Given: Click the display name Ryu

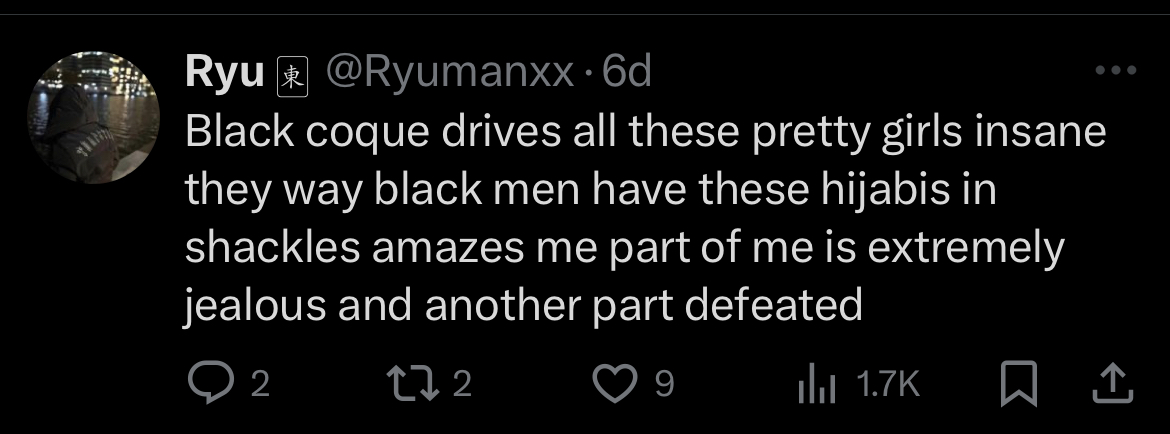Looking at the screenshot, I should click(224, 73).
